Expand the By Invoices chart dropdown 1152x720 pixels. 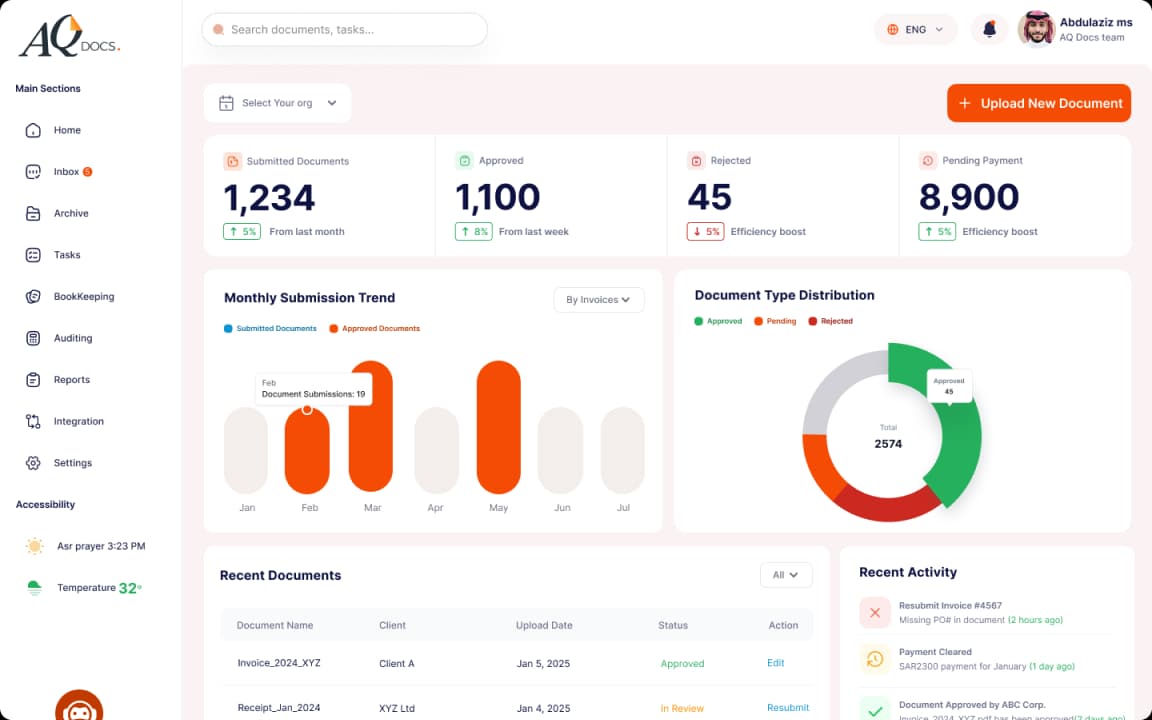click(598, 299)
